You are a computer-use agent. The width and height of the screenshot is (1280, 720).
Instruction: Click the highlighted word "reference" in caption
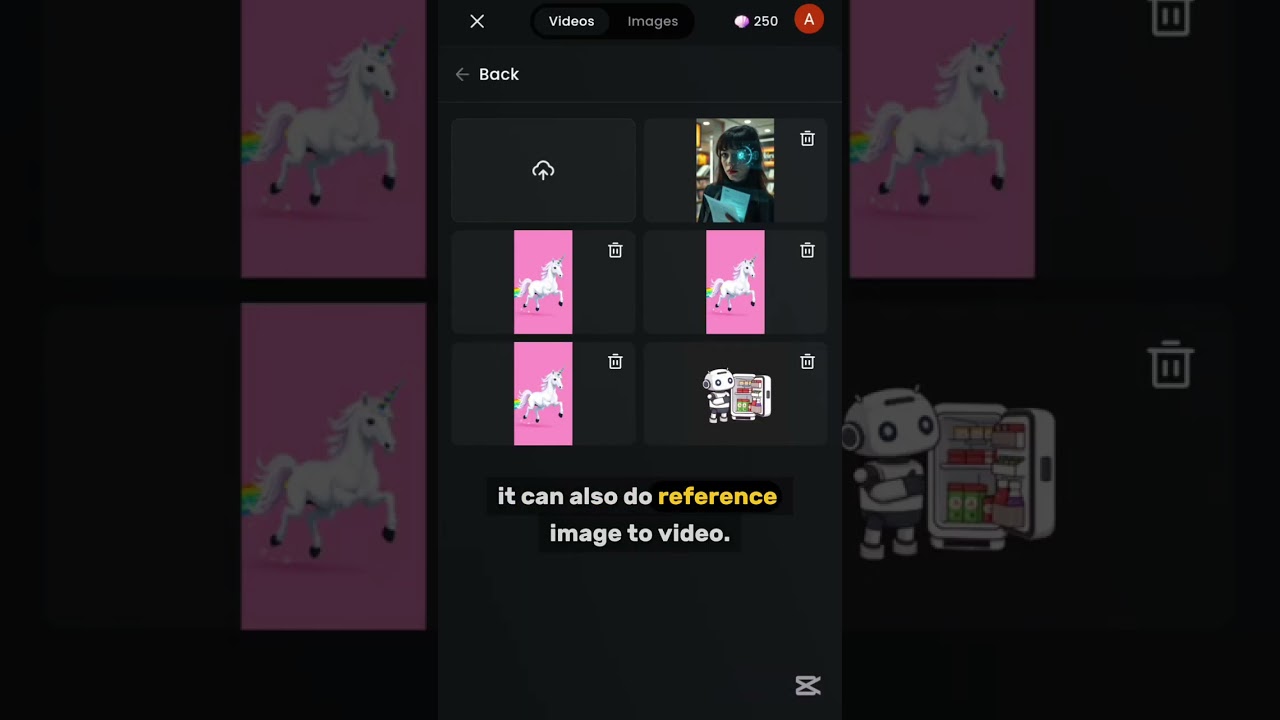tap(717, 496)
